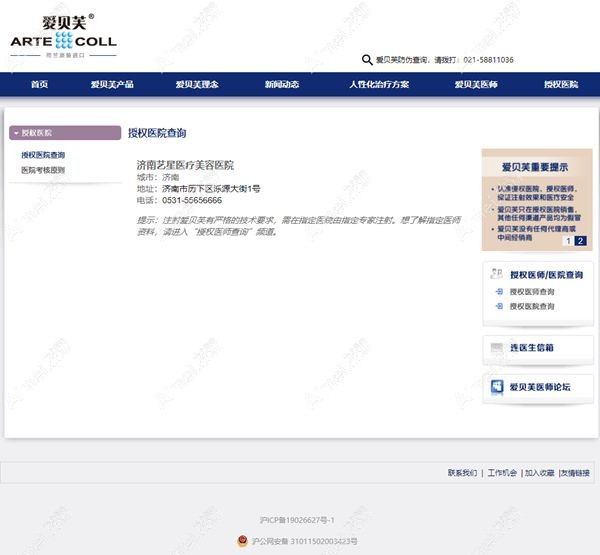Image resolution: width=600 pixels, height=555 pixels.
Task: Click the Artecoll 爱贝芙 logo
Action: pos(64,37)
